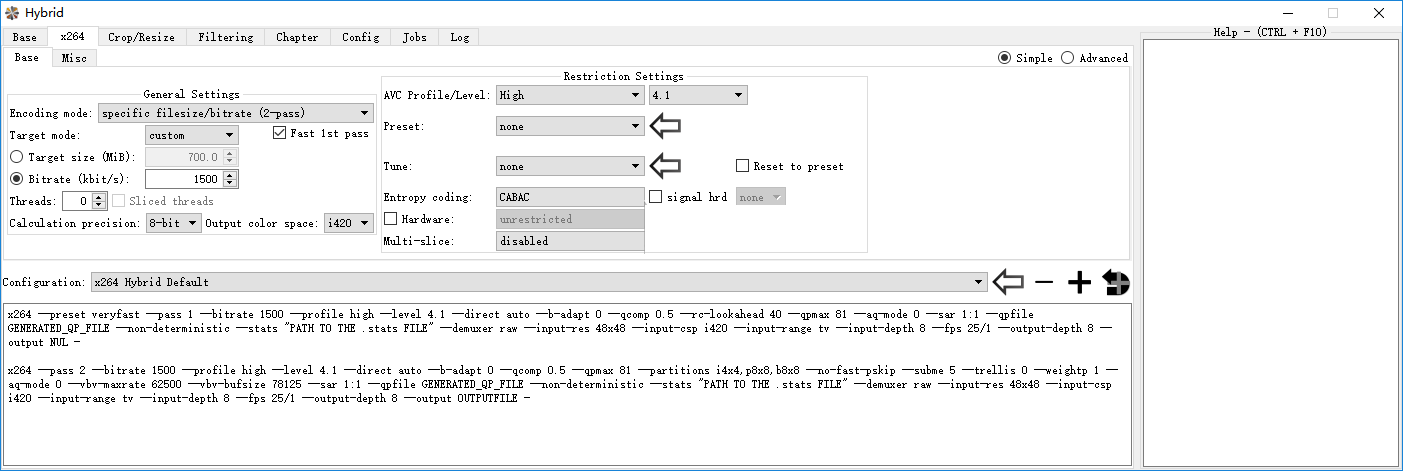This screenshot has height=471, width=1403.
Task: Open the AVC Profile High dropdown
Action: pos(570,95)
